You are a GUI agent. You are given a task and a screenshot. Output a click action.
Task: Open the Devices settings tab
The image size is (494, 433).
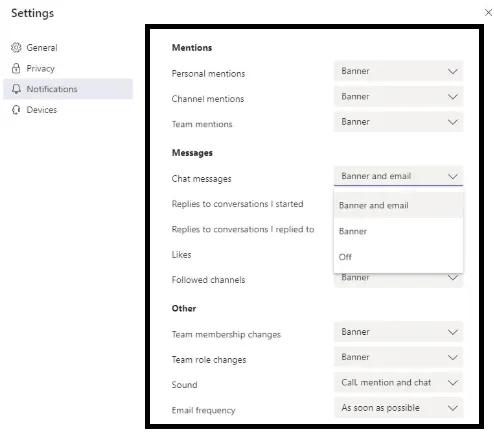pyautogui.click(x=68, y=110)
